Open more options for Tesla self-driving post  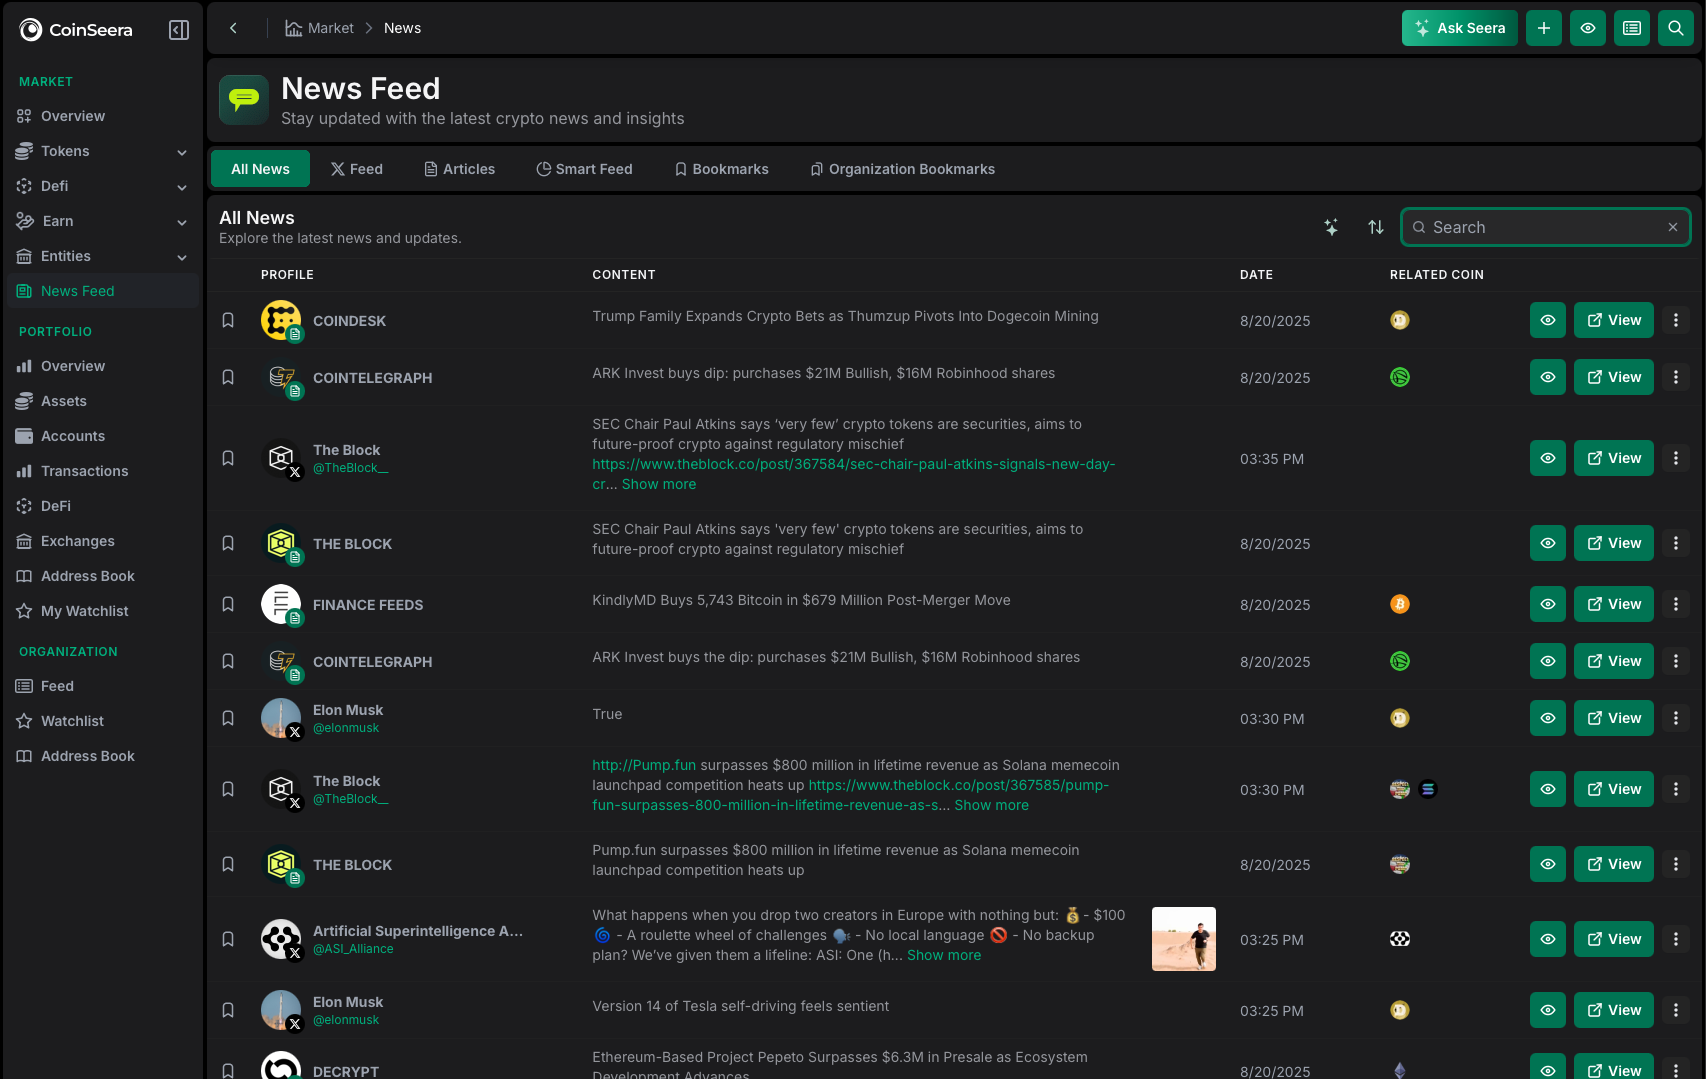[1676, 1010]
